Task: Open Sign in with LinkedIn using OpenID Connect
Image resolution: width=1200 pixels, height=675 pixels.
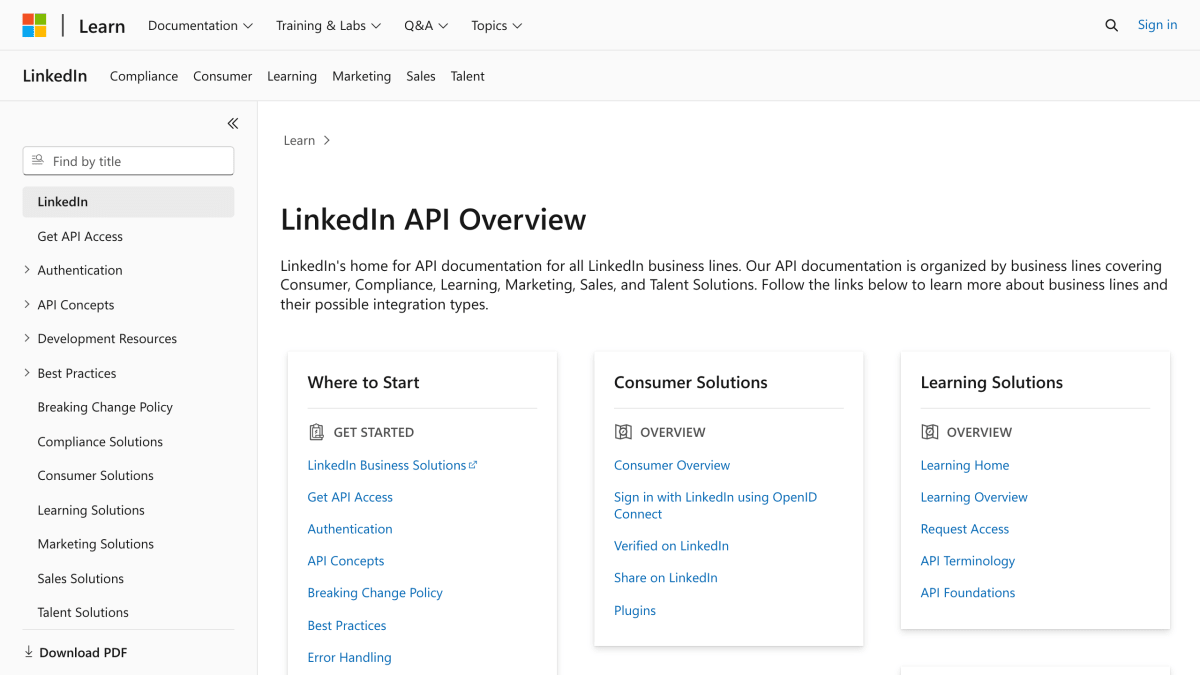Action: [715, 505]
